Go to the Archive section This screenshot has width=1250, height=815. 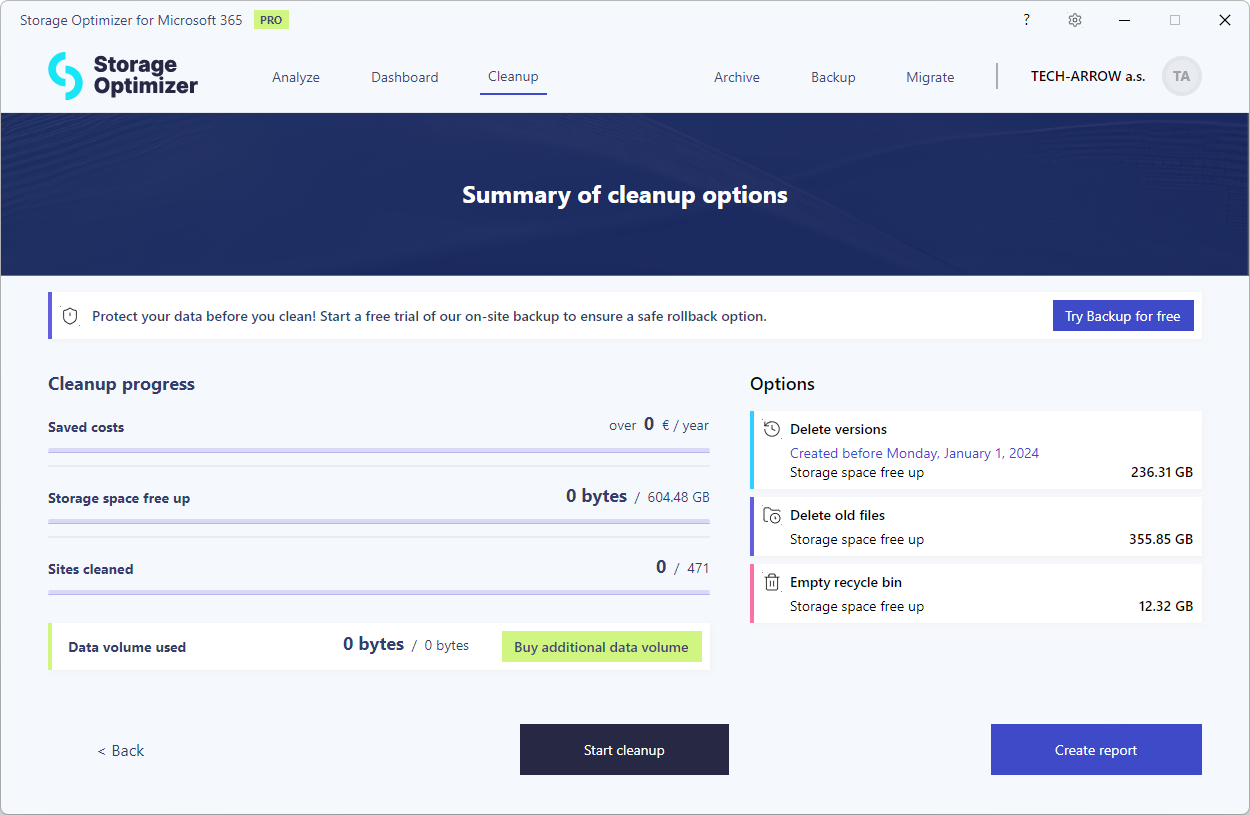[x=737, y=76]
